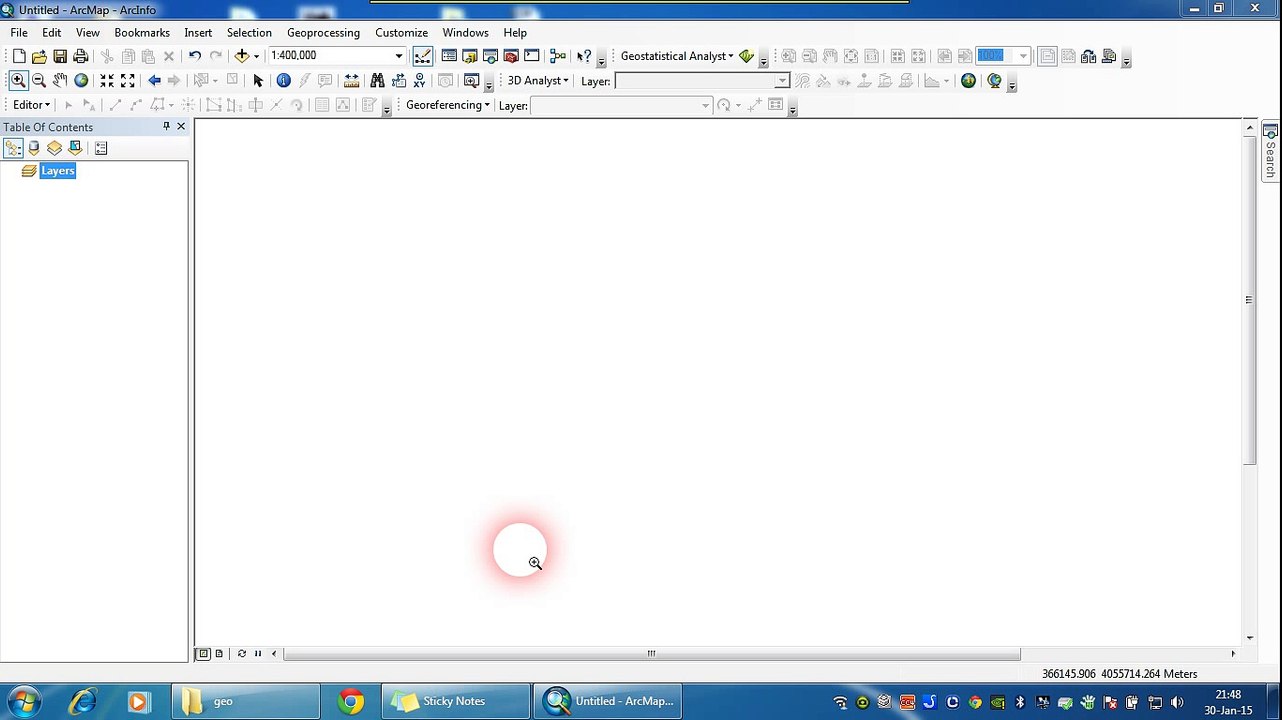1282x720 pixels.
Task: Launch ArcGlobe from 3D Analyst toolbar
Action: pyautogui.click(x=968, y=81)
